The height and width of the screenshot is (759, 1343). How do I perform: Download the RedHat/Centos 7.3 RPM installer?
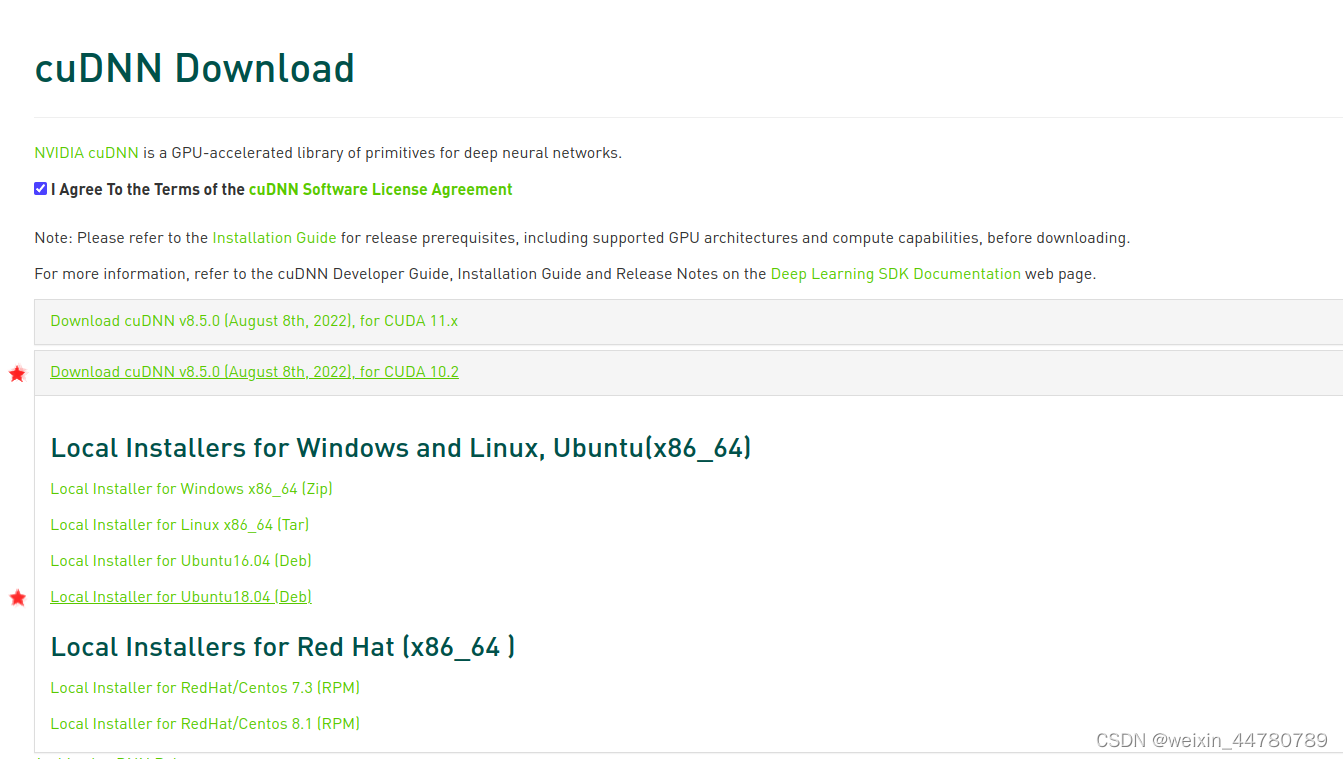pyautogui.click(x=205, y=688)
